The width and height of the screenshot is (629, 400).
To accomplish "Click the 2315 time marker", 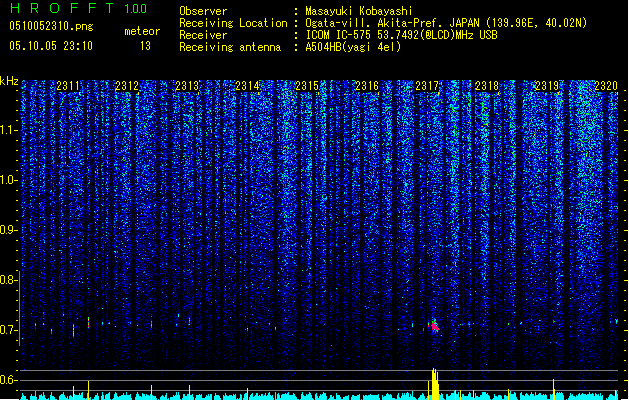I will 307,86.
